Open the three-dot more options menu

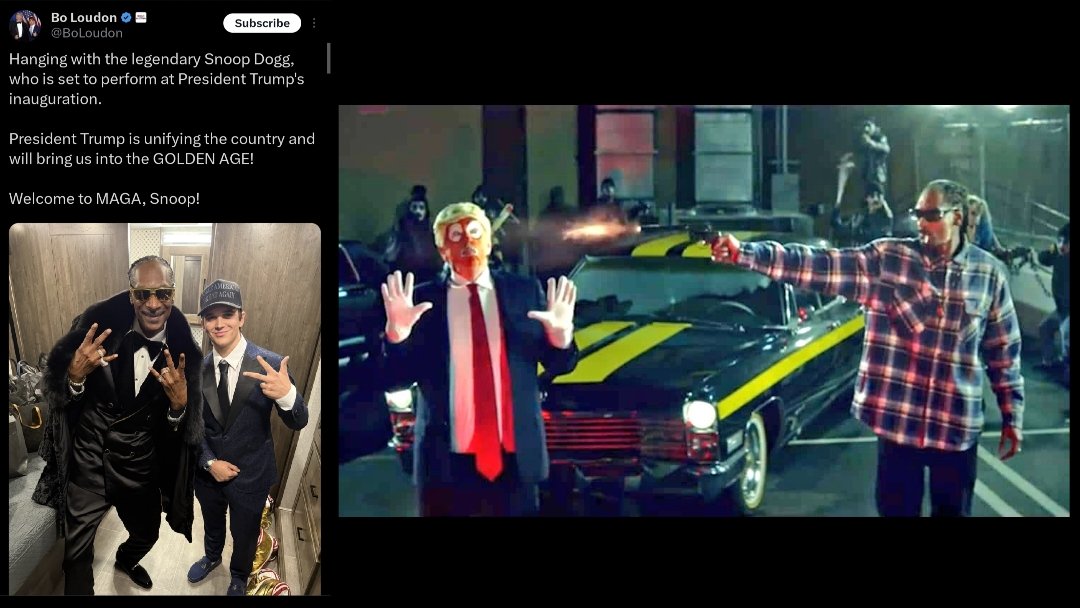click(314, 23)
